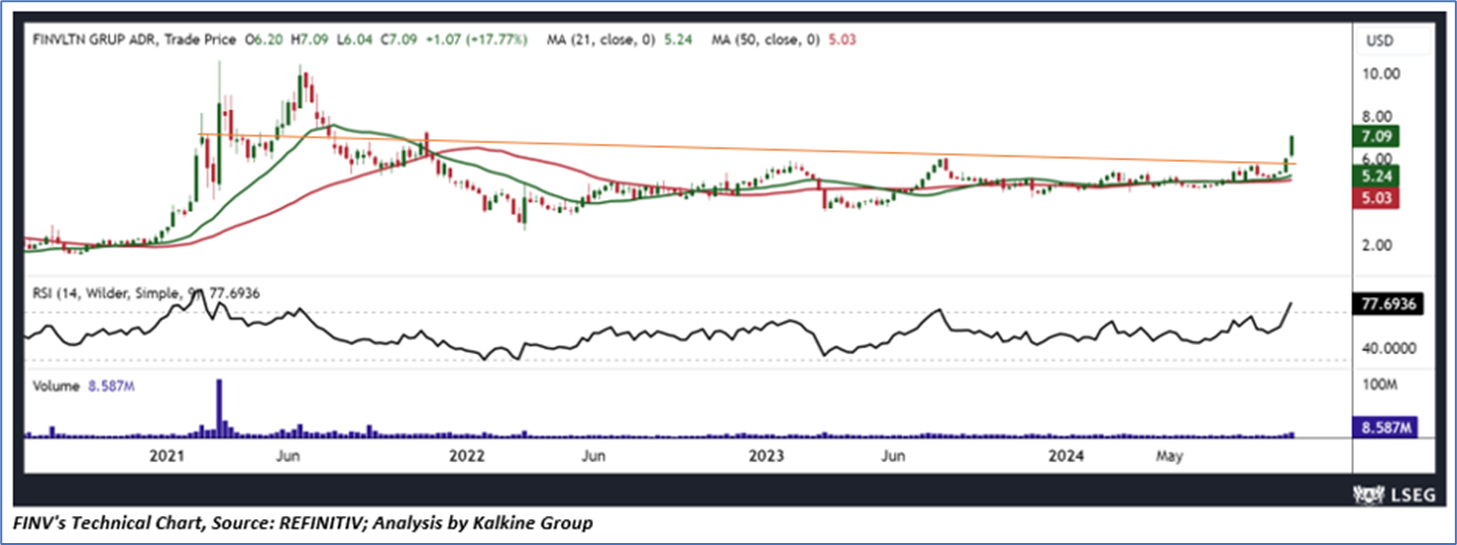The height and width of the screenshot is (545, 1457).
Task: Click the 2021 time axis label
Action: click(x=166, y=457)
